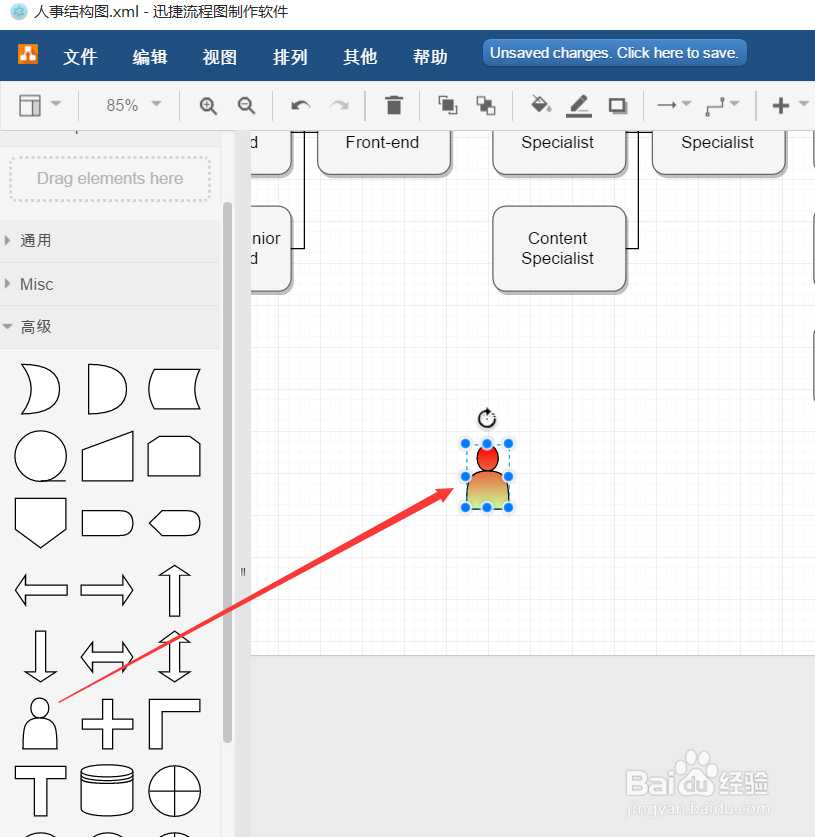Select the rounded-right delay rectangle shape

(x=107, y=523)
